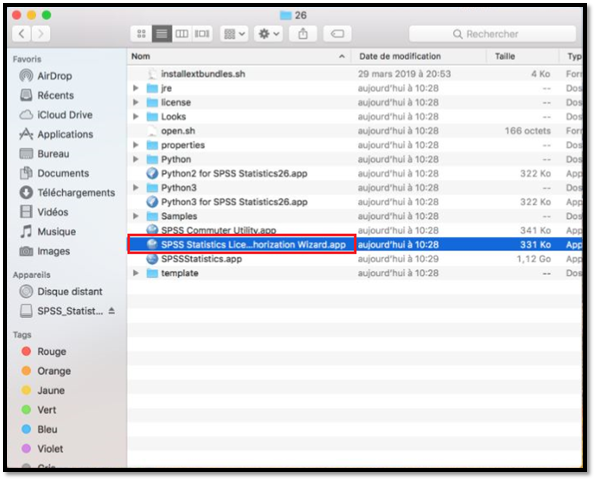596x481 pixels.
Task: Expand the license folder
Action: pyautogui.click(x=136, y=102)
